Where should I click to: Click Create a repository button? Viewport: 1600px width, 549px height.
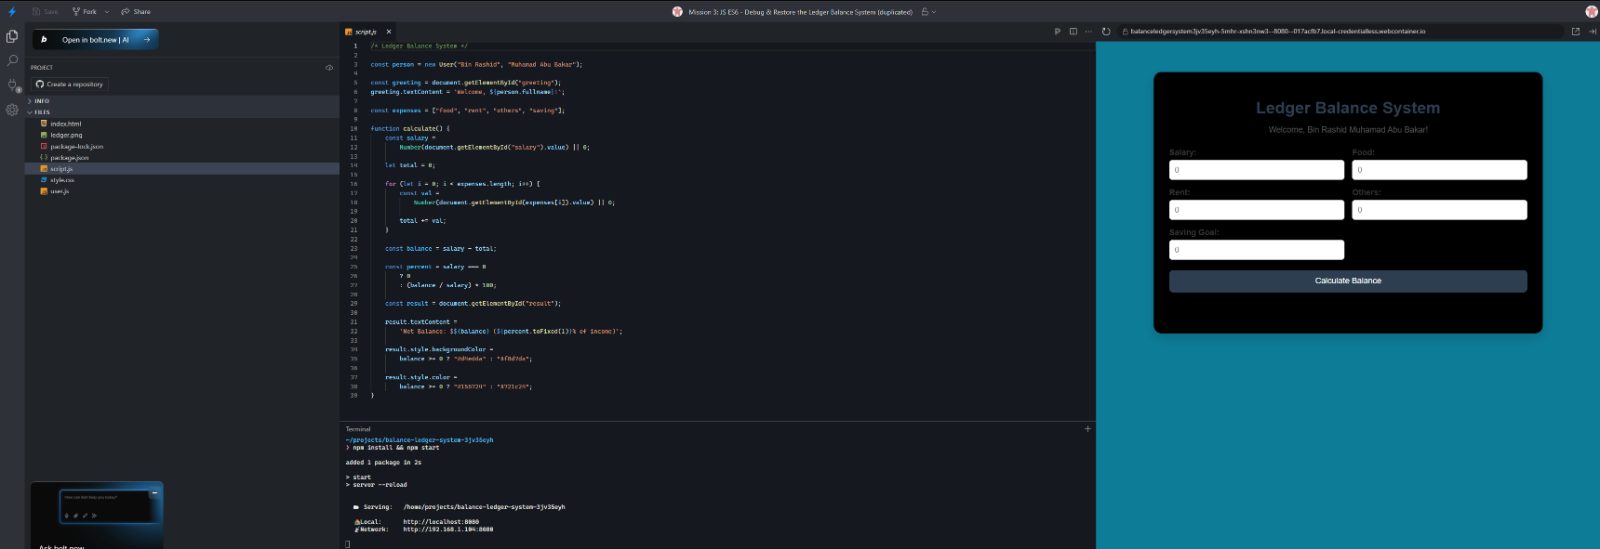pos(69,84)
